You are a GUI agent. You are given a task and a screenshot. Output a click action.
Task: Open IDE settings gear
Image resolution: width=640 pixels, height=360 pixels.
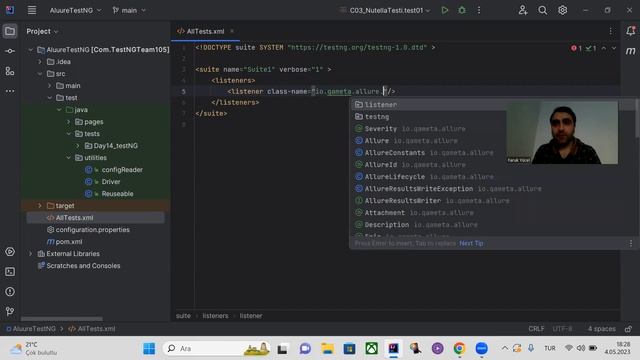click(562, 10)
